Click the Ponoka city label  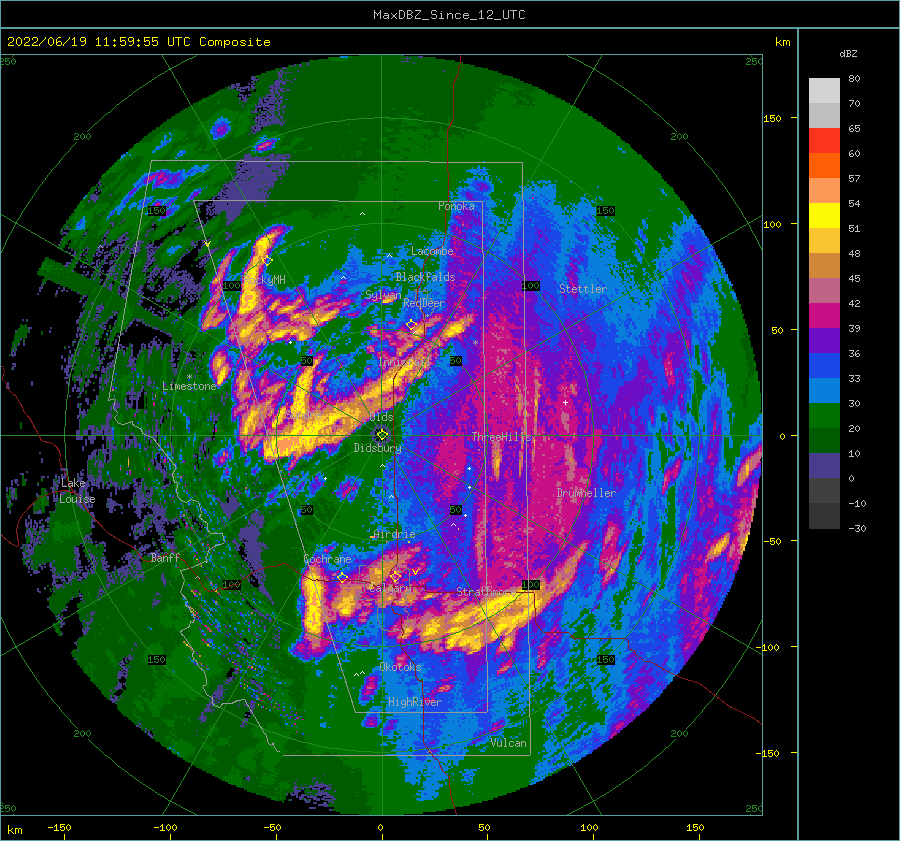point(456,206)
